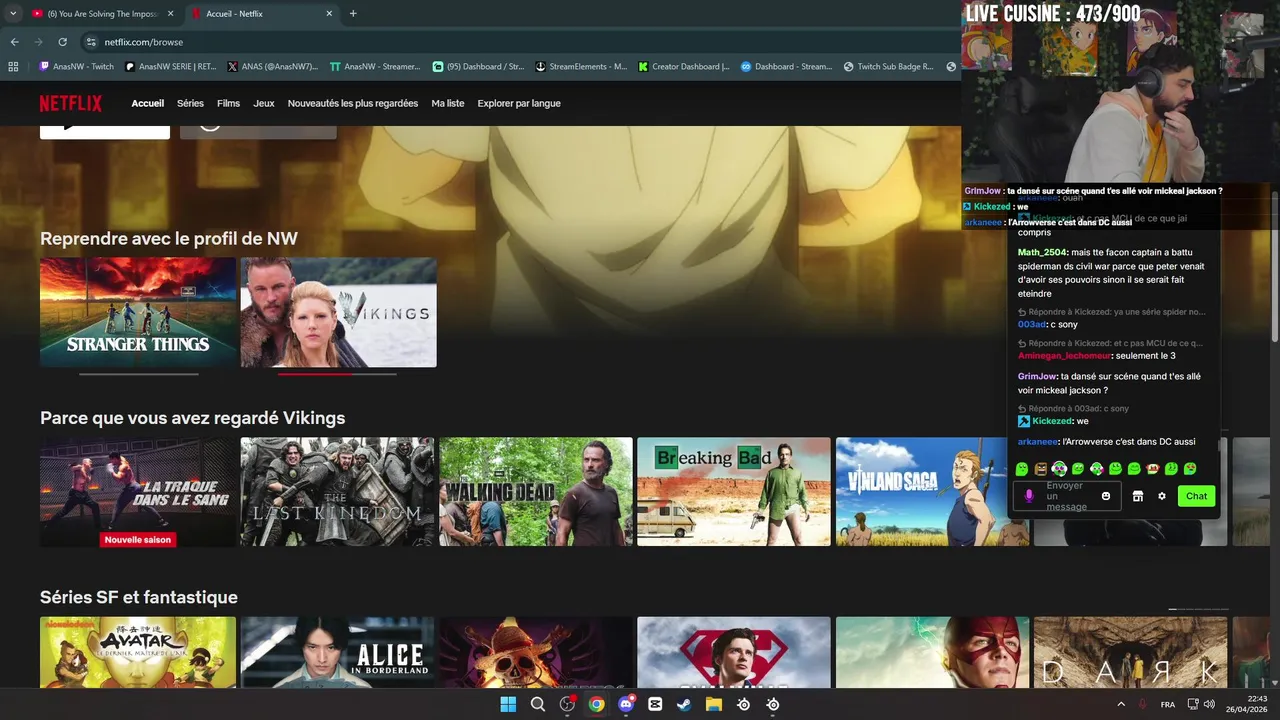Screen dimensions: 1280x720
Task: Close the YouTube browser tab
Action: pyautogui.click(x=170, y=14)
